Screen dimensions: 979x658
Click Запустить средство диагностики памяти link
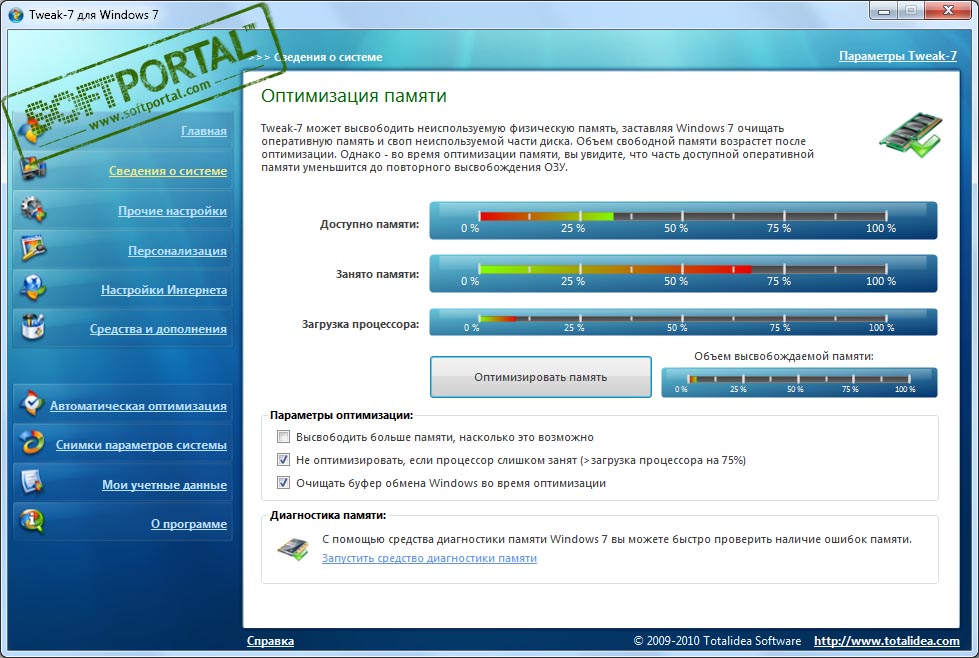pos(430,558)
